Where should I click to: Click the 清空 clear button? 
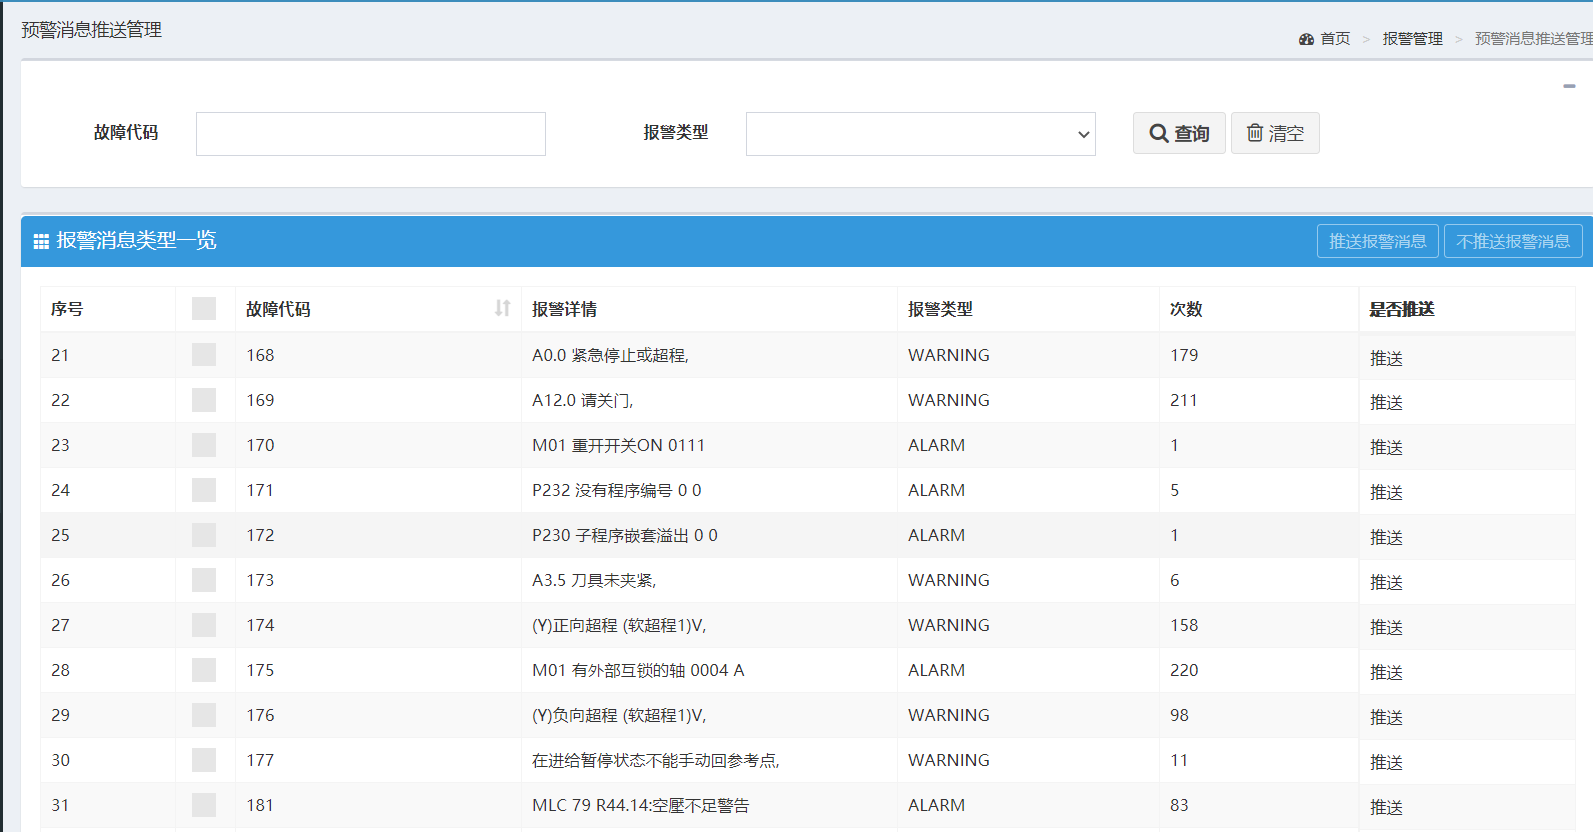click(1275, 133)
